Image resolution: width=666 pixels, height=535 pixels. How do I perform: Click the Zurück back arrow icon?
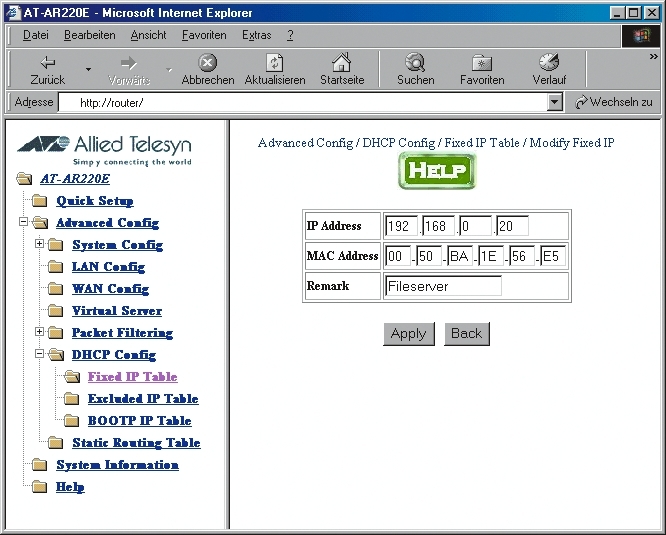pyautogui.click(x=48, y=63)
